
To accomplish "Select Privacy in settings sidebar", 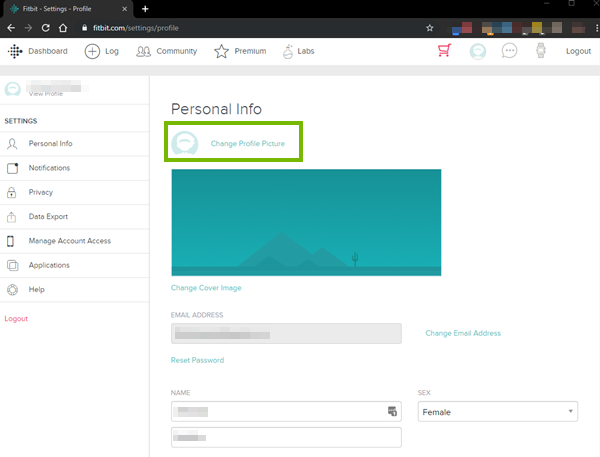I will pos(75,193).
